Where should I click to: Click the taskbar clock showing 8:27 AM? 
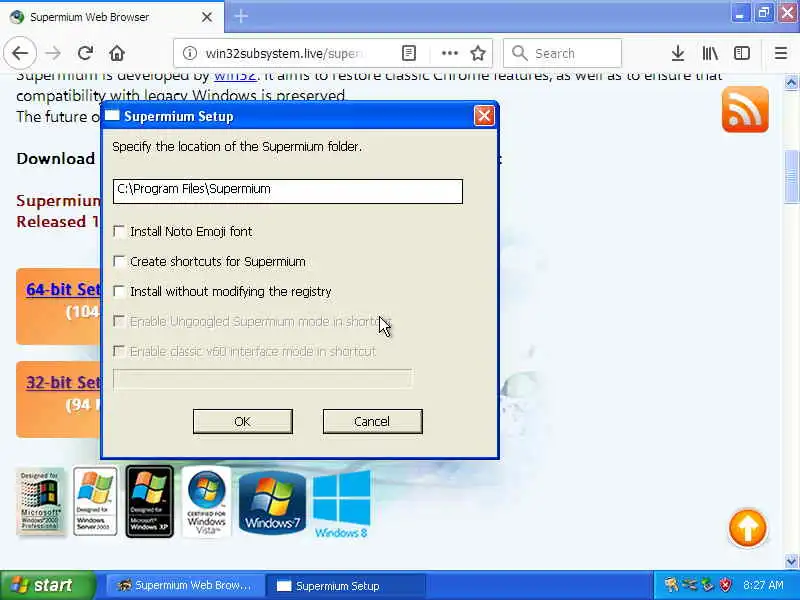(763, 585)
